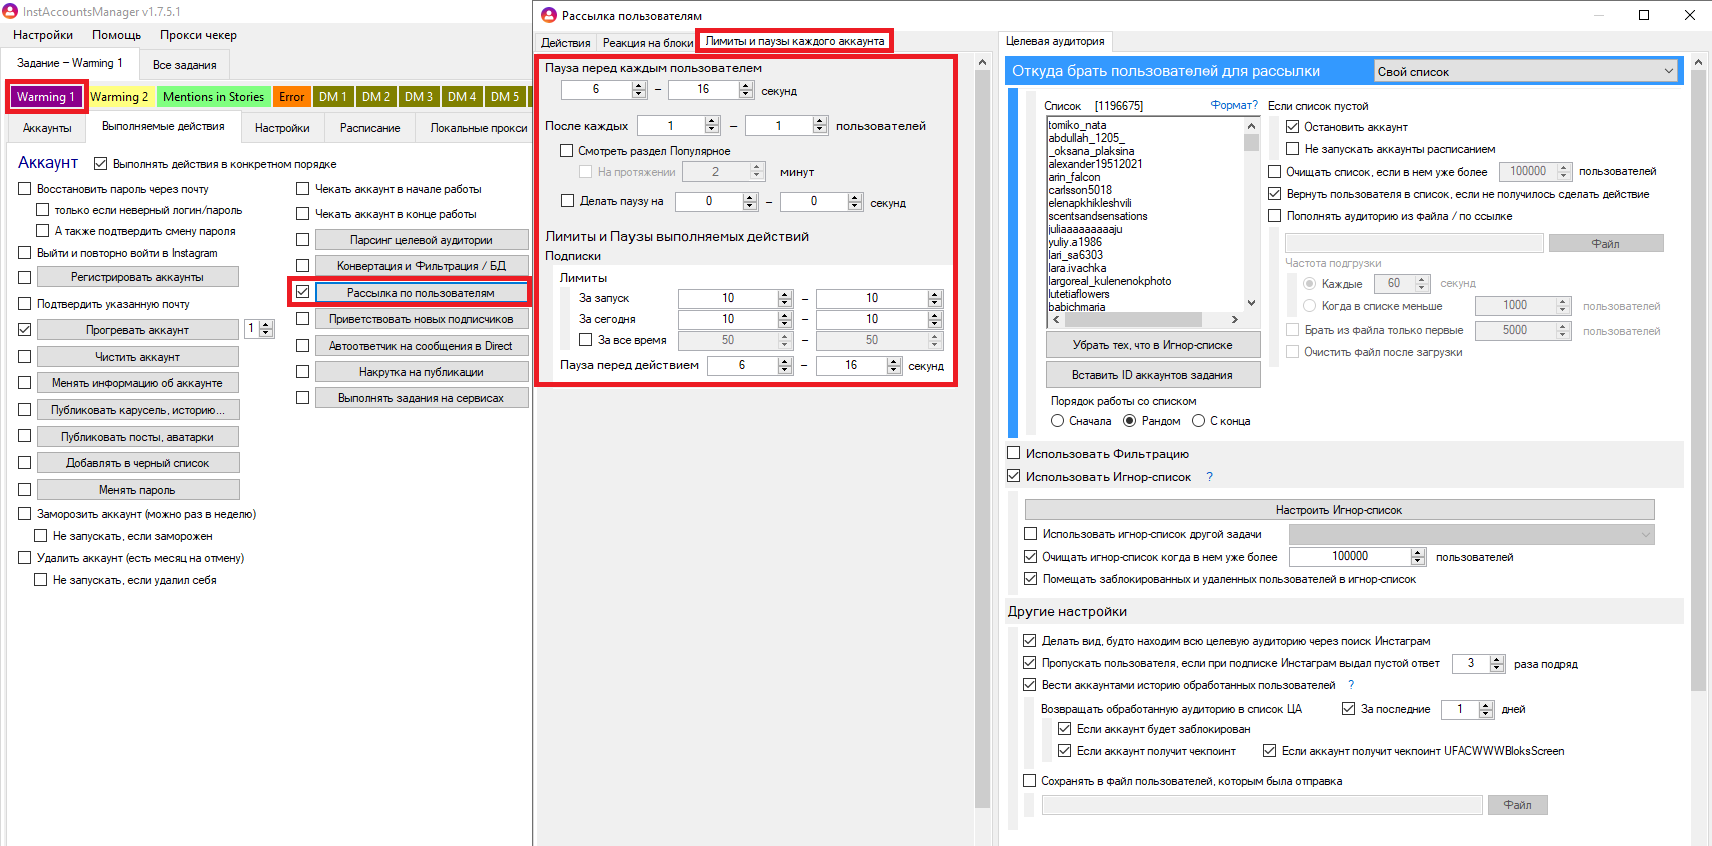Toggle Если аккаунт будет заблокирован checkbox
Screen dimensions: 1712x846
click(1064, 729)
